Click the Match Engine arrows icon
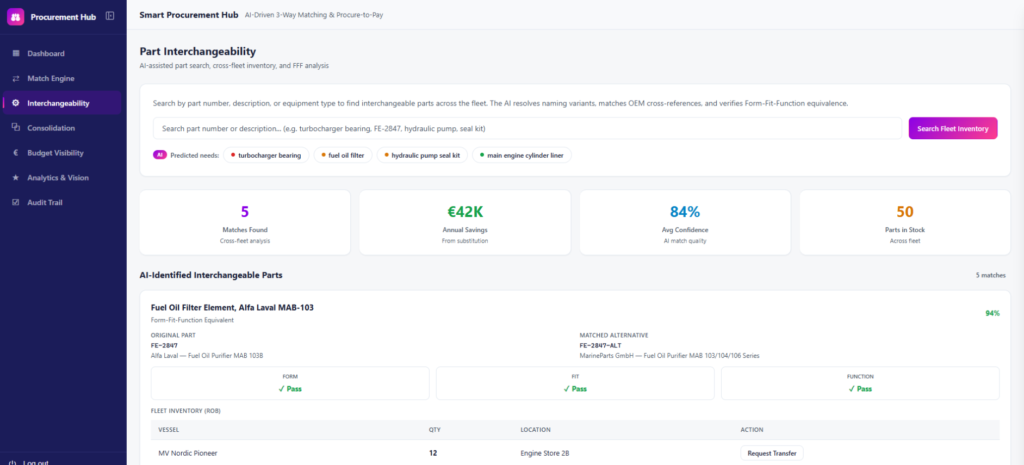 tap(16, 78)
